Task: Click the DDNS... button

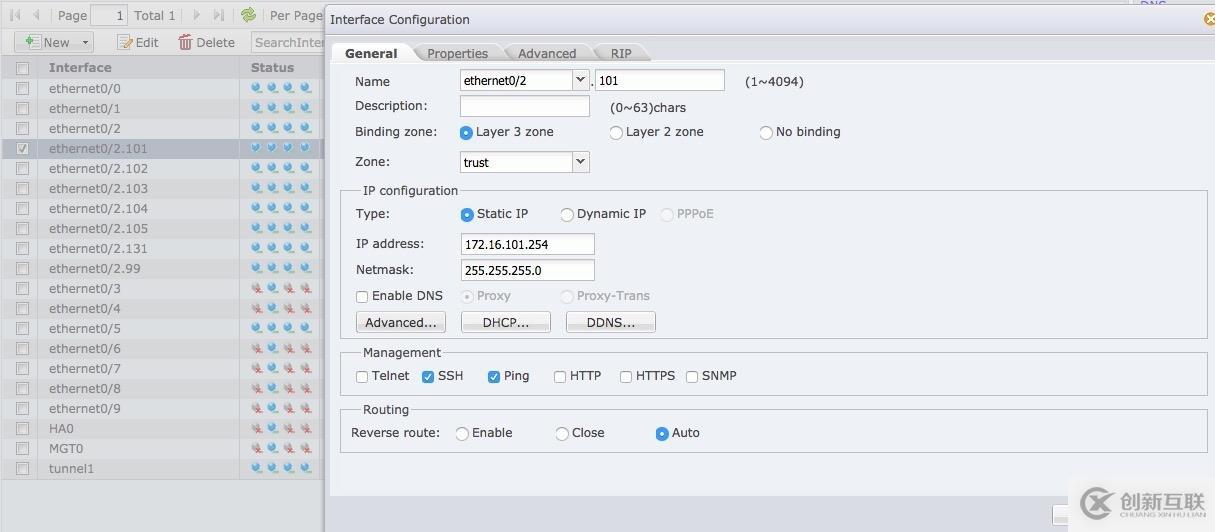Action: tap(610, 322)
